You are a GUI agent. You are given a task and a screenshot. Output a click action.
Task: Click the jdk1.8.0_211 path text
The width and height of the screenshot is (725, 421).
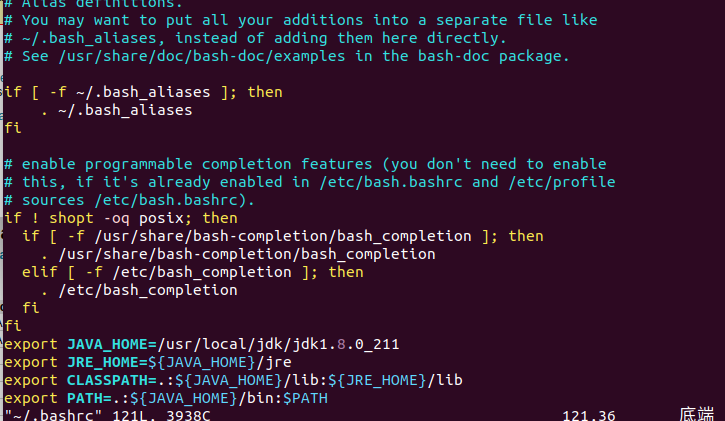(x=346, y=344)
